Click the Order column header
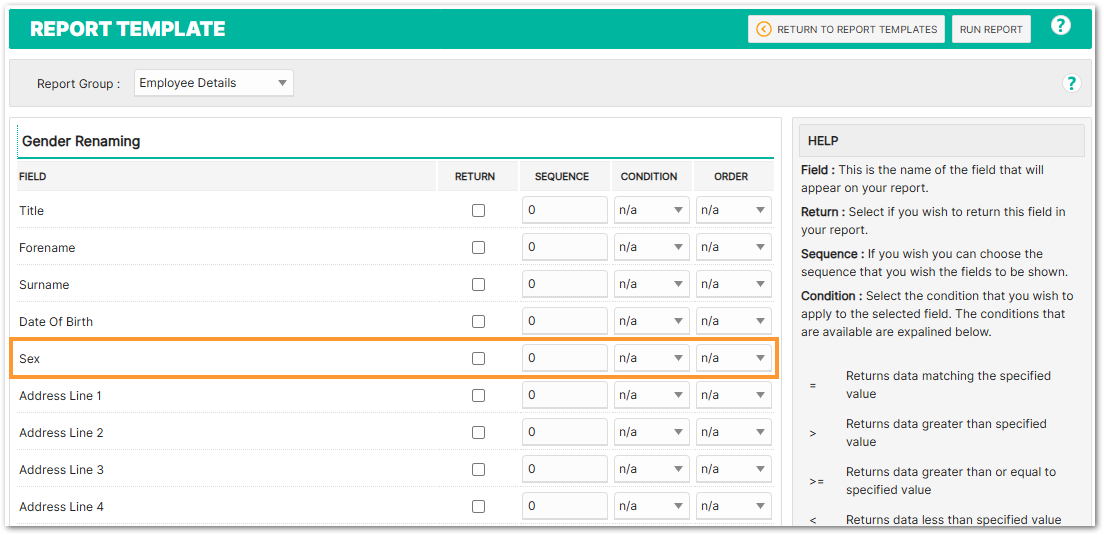The image size is (1104, 535). tap(731, 177)
